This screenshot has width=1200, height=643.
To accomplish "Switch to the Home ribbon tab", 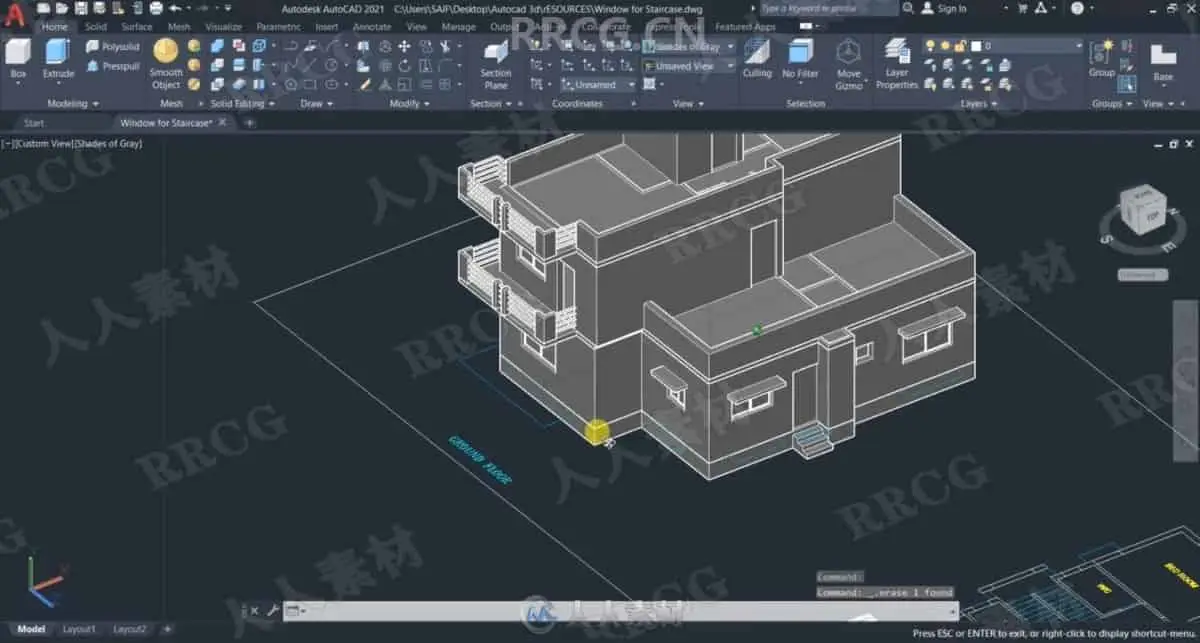I will (x=54, y=27).
